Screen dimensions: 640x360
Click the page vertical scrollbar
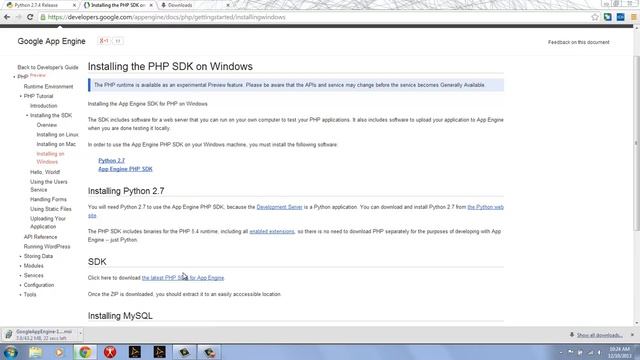click(x=636, y=143)
